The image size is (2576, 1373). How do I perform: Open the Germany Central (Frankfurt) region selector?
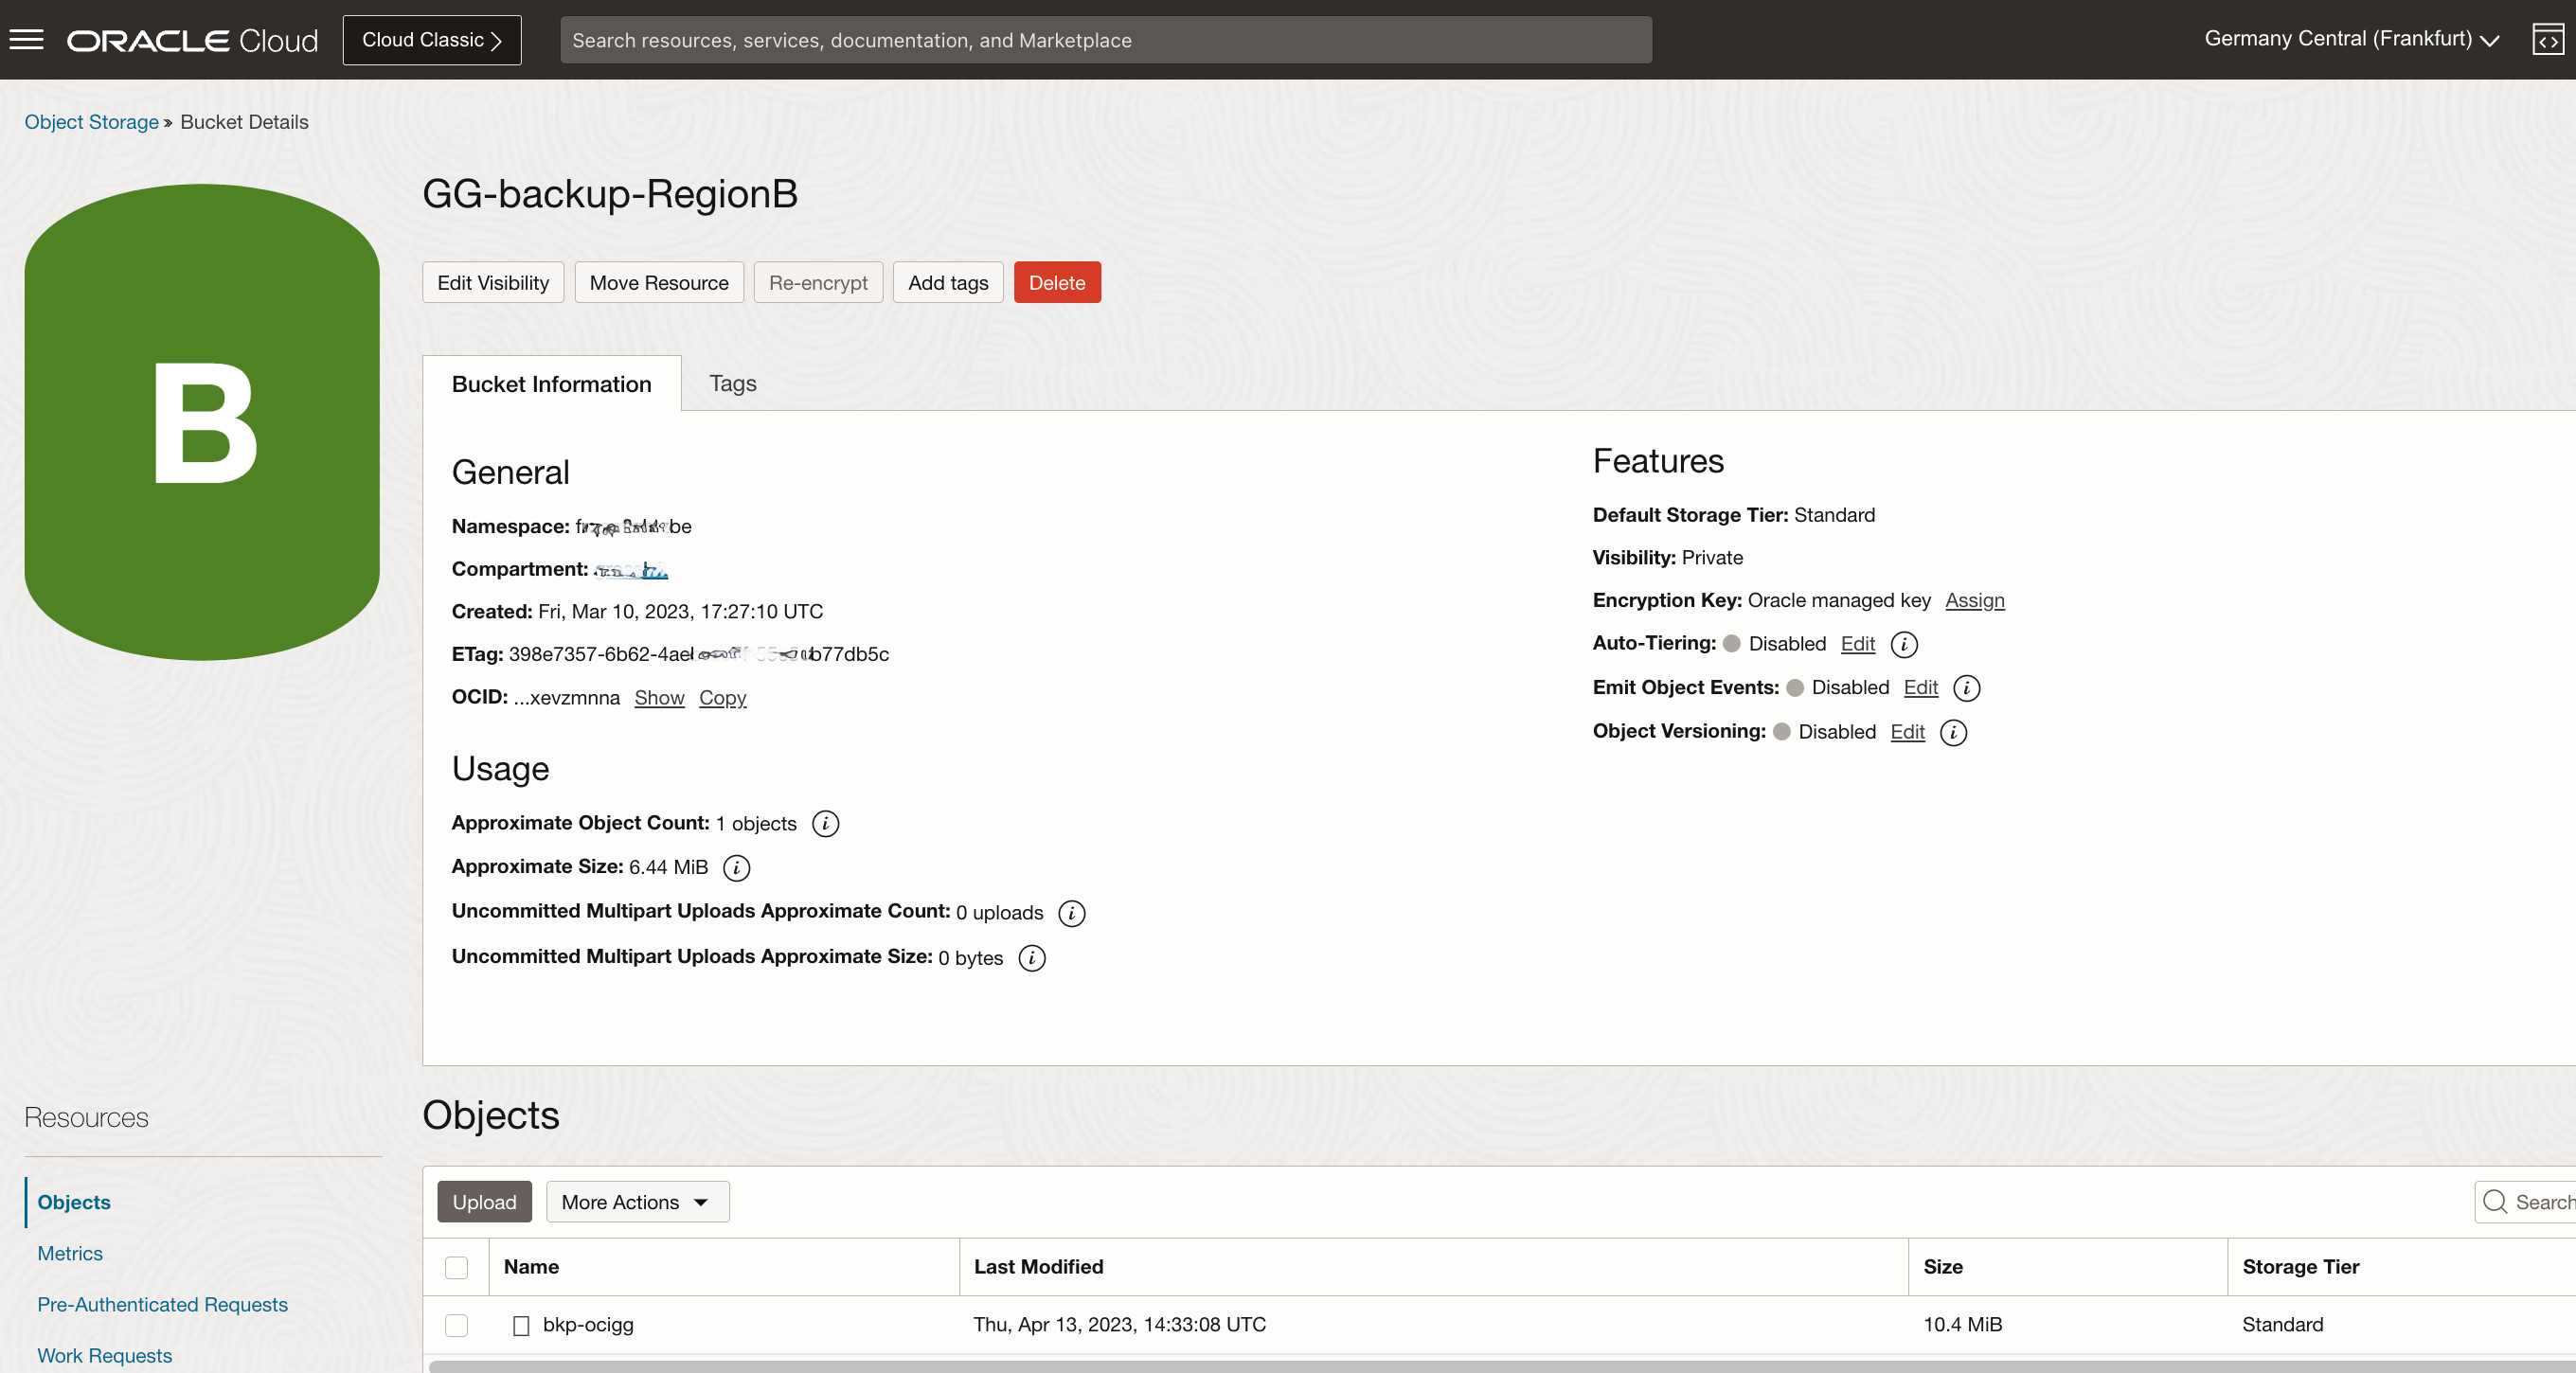click(x=2351, y=39)
